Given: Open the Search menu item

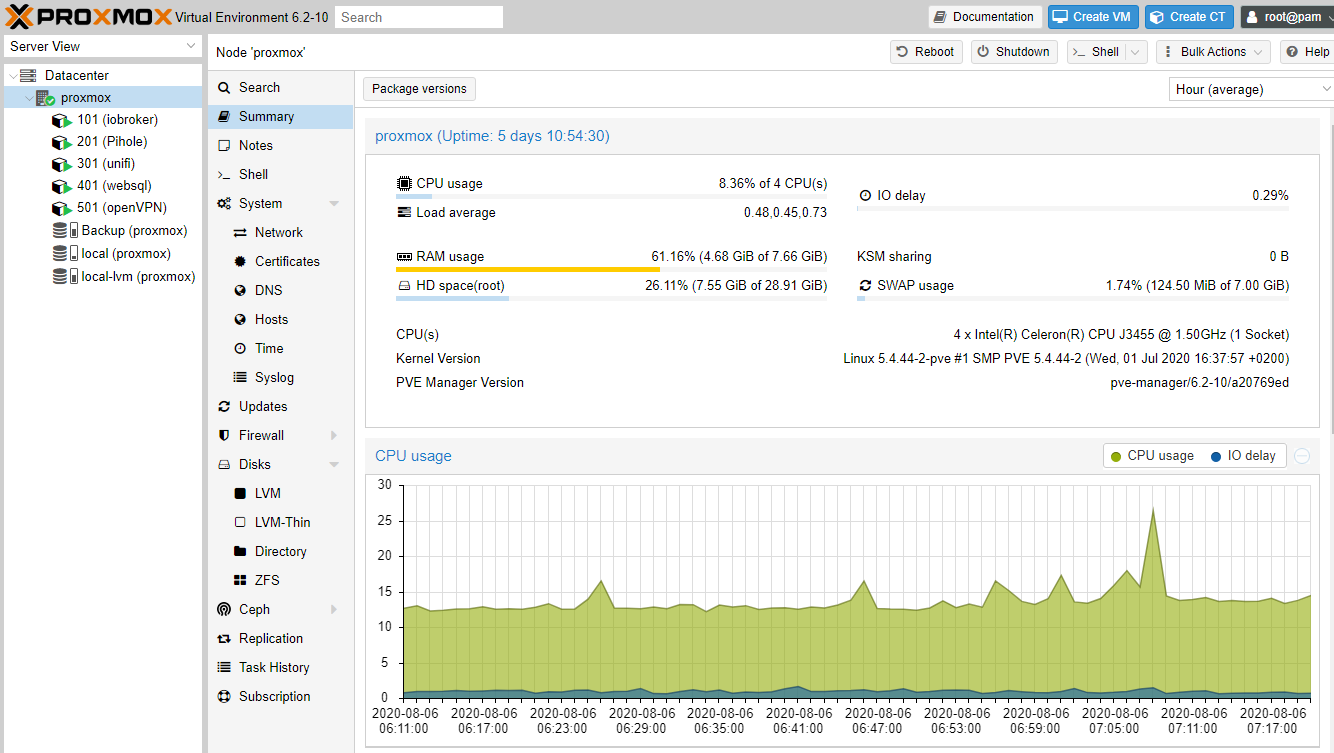Looking at the screenshot, I should [x=281, y=87].
